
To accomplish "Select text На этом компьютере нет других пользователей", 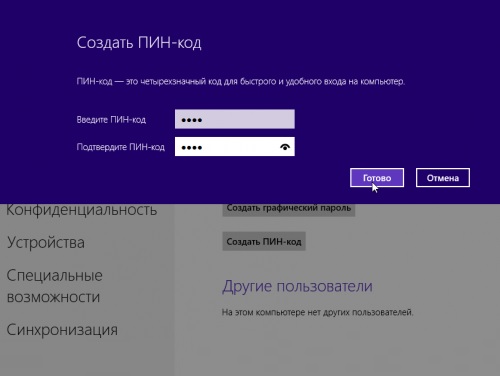I will point(317,312).
